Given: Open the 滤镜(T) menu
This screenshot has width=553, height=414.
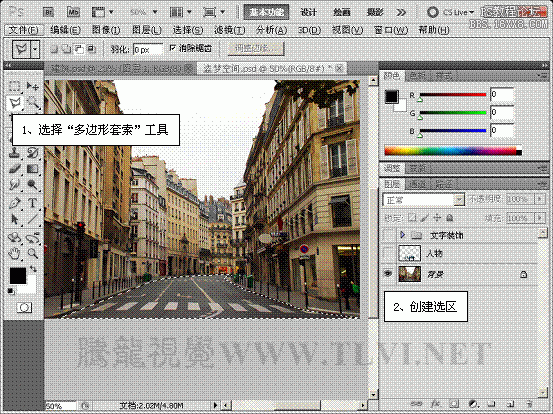Looking at the screenshot, I should [229, 30].
